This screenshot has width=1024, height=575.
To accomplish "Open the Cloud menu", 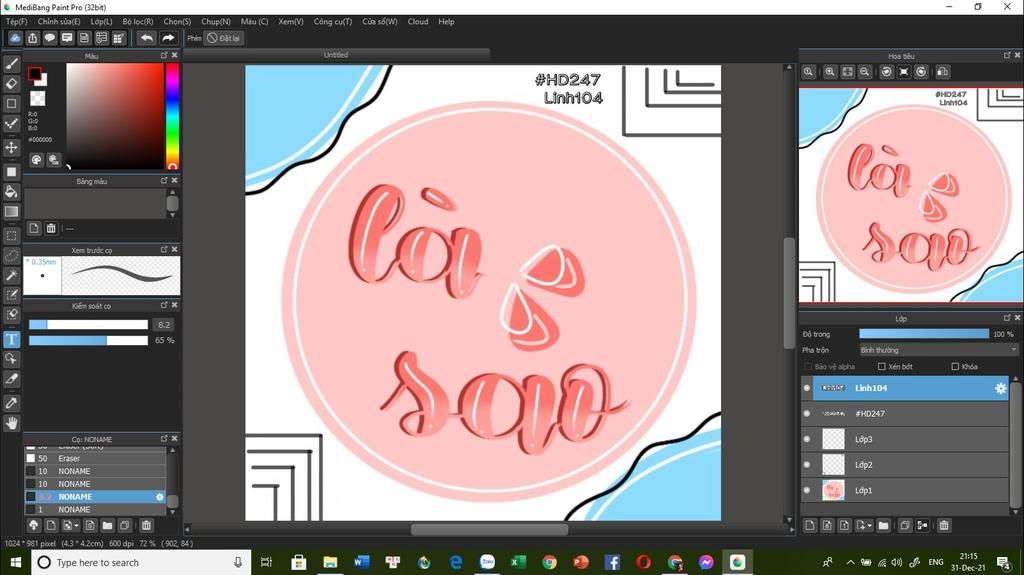I will 418,22.
